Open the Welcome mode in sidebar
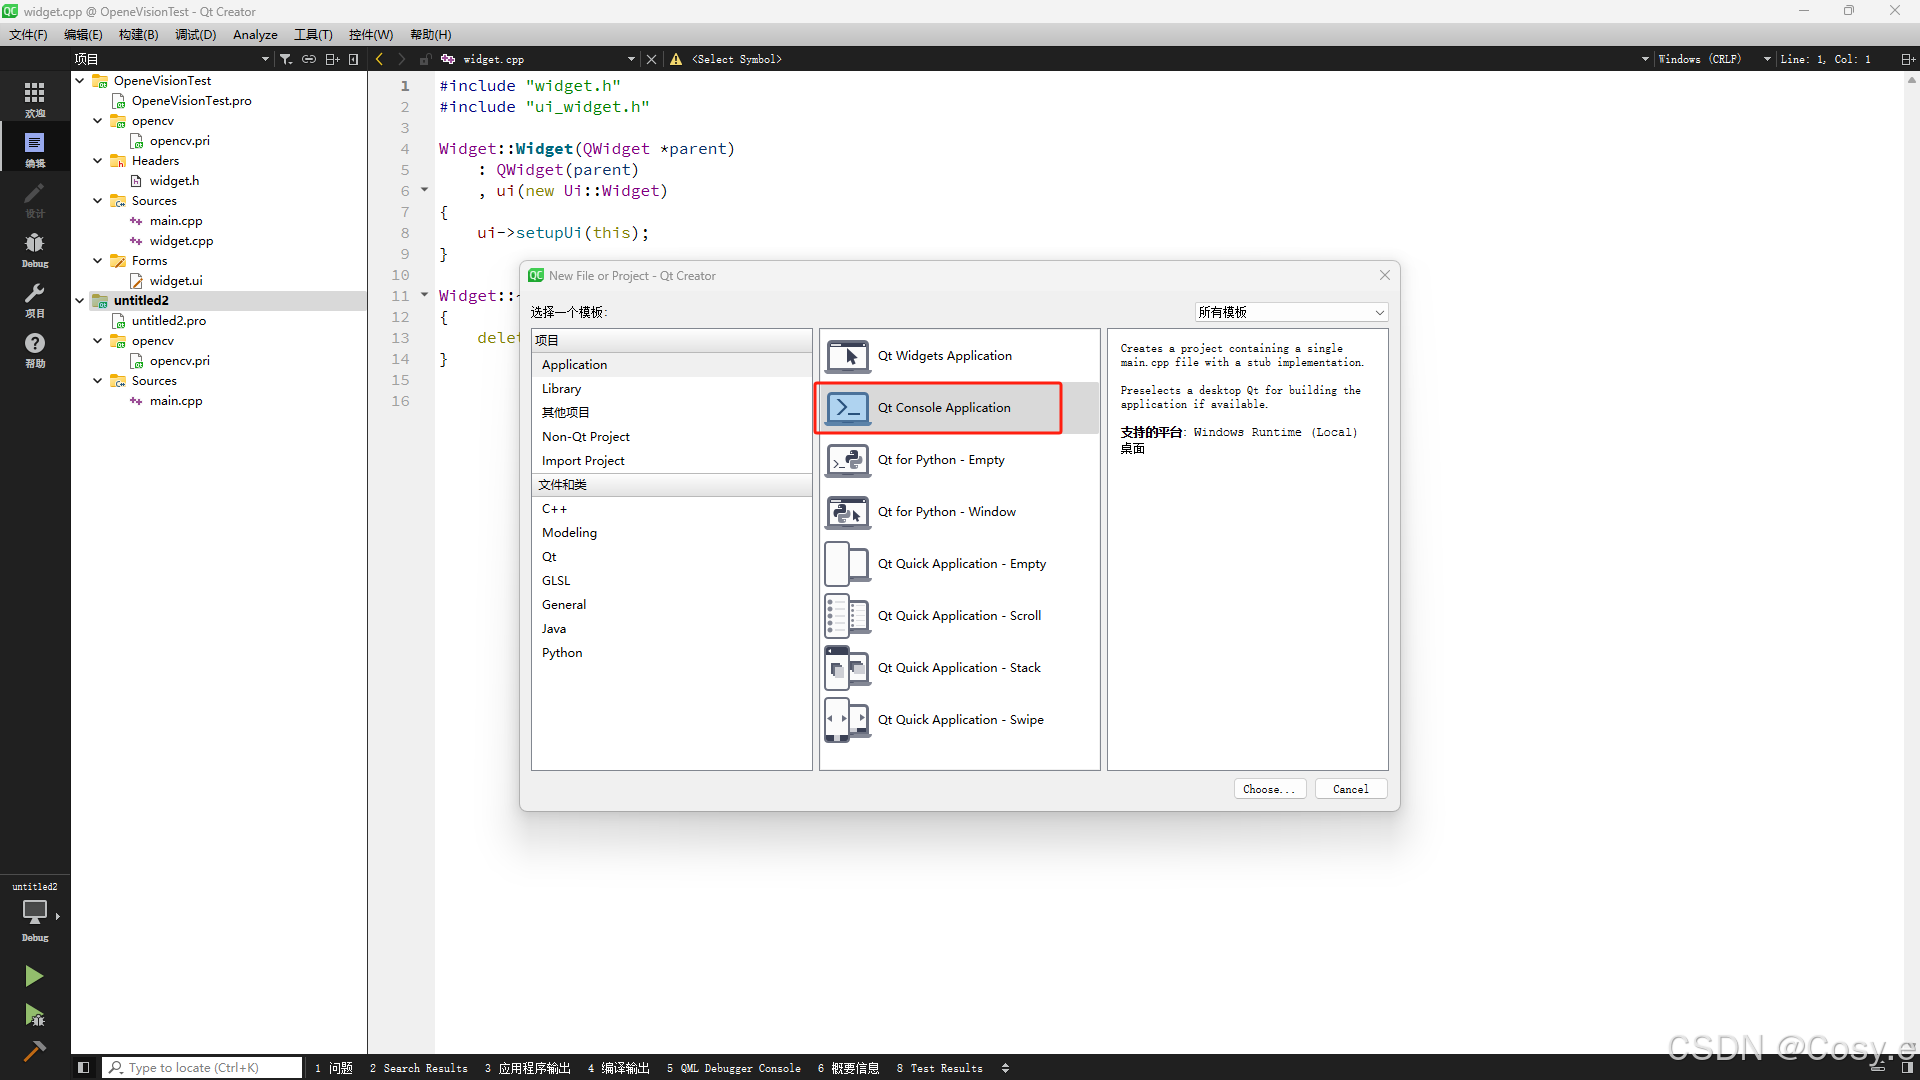Image resolution: width=1920 pixels, height=1080 pixels. click(x=34, y=98)
